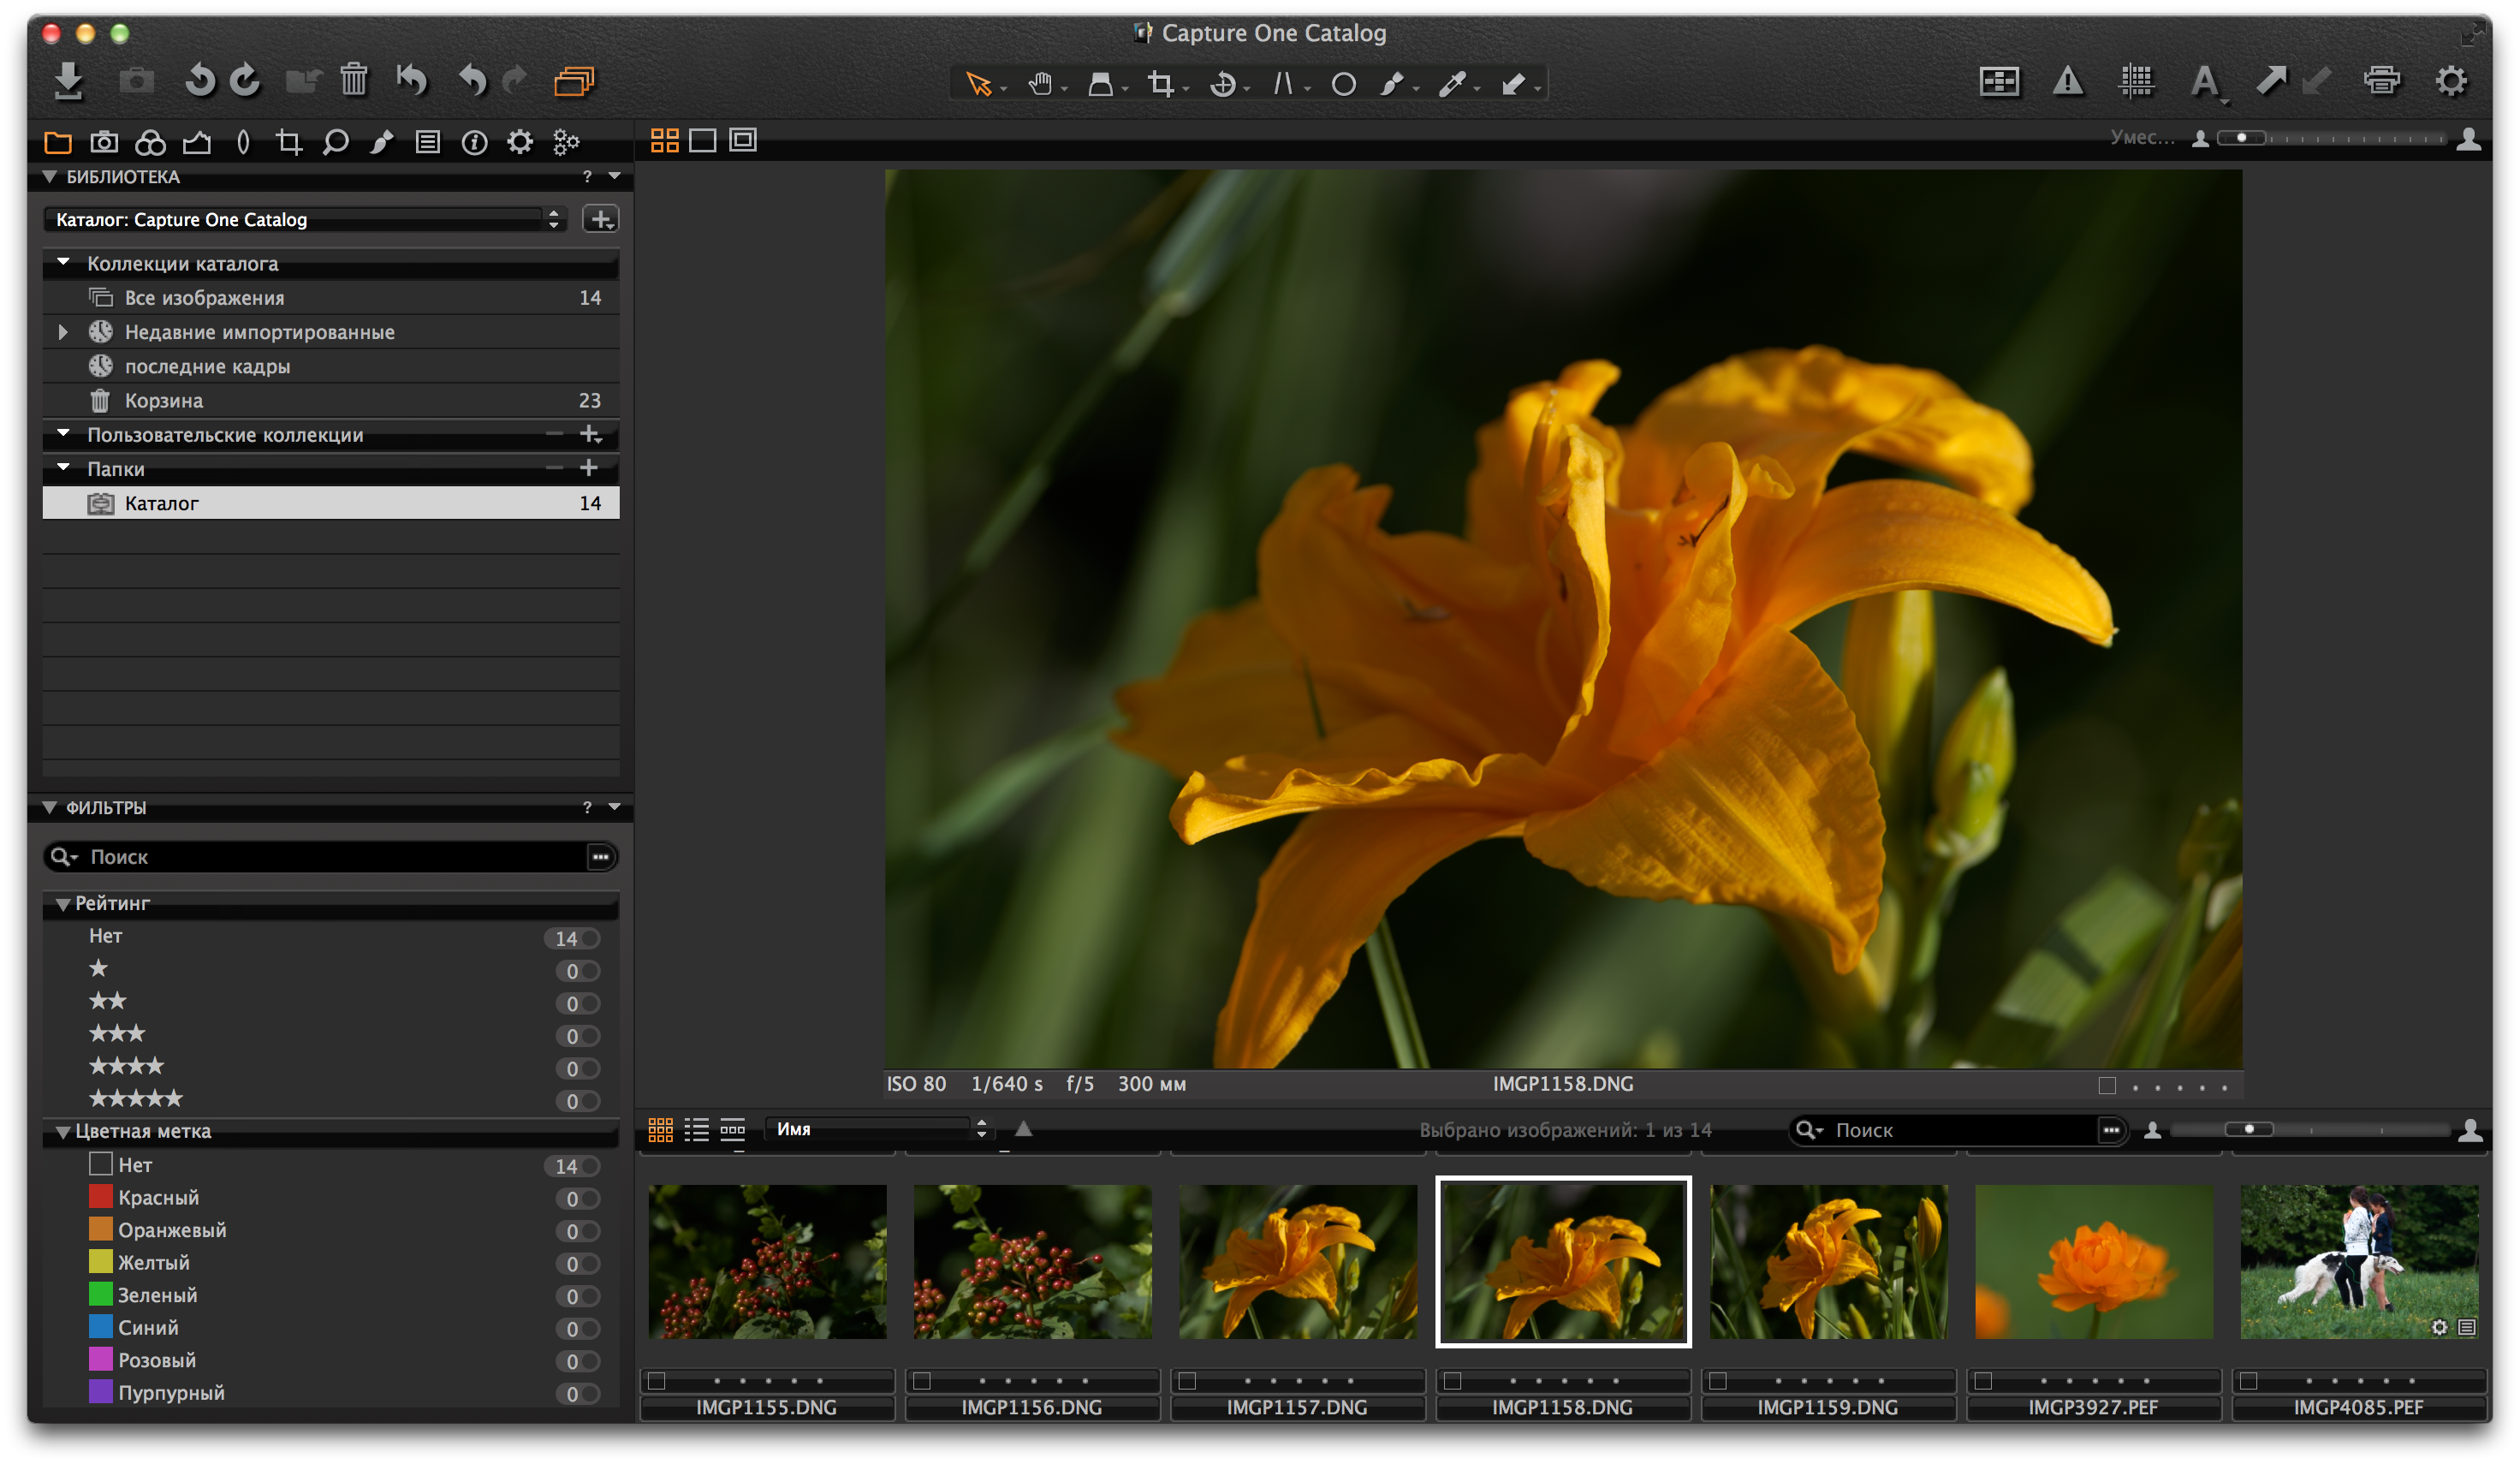Click the trash delete icon in toolbar

[353, 80]
